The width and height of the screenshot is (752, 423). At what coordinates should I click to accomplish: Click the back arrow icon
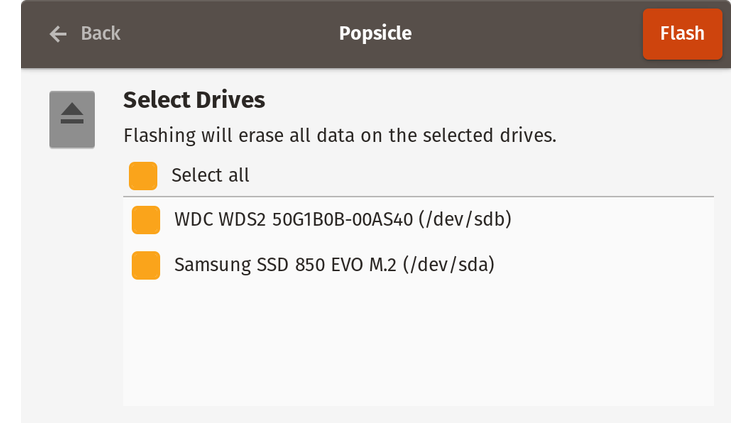click(58, 34)
